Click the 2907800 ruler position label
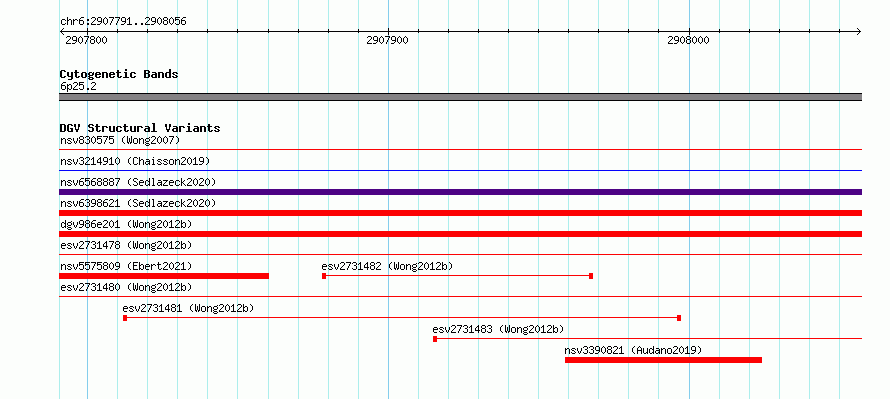890x399 pixels. point(86,41)
